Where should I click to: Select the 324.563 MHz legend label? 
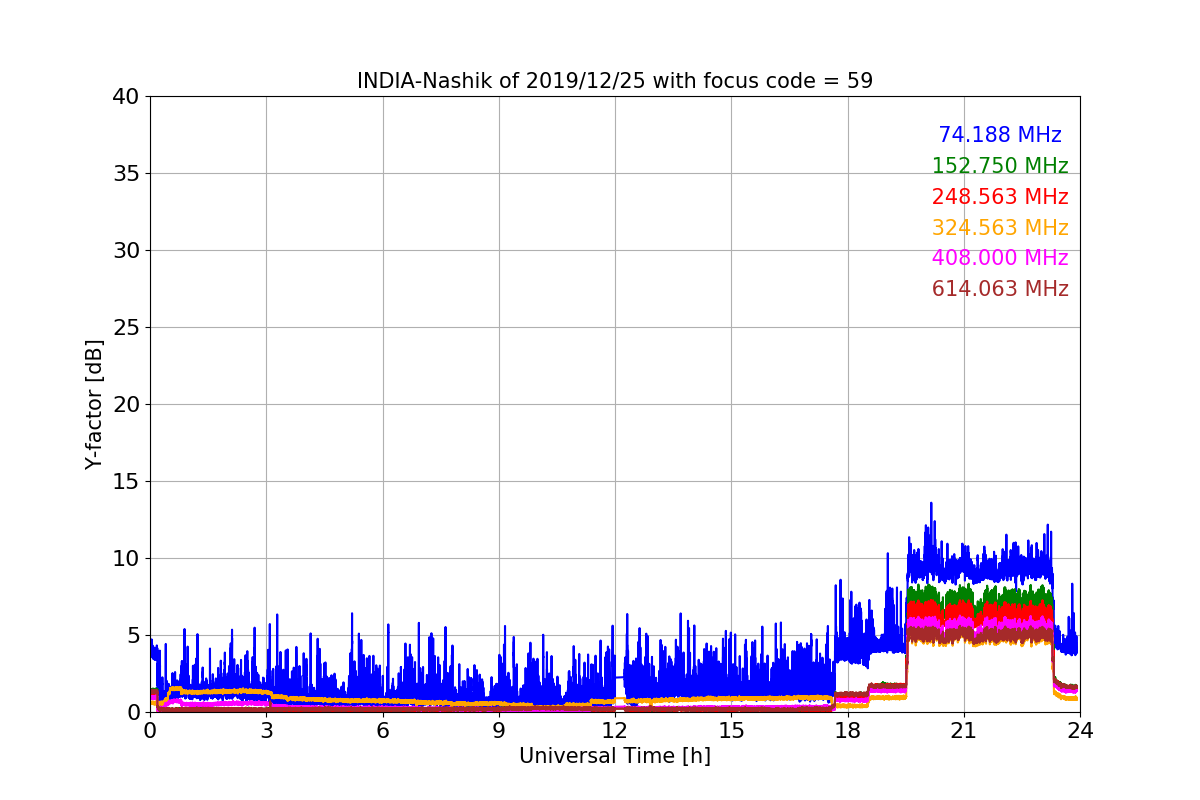coord(1000,228)
